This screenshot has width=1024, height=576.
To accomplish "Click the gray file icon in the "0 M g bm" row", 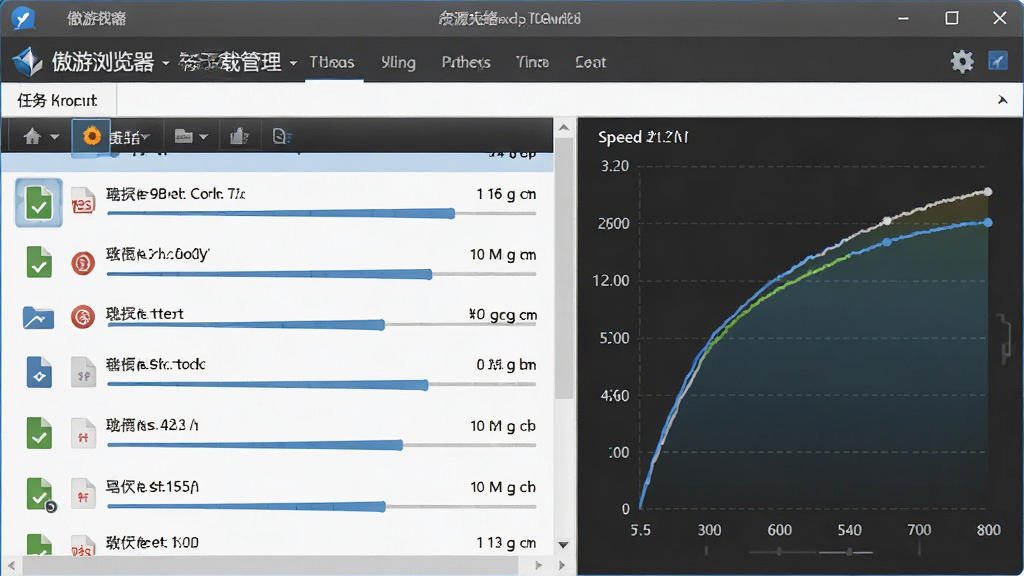I will (x=84, y=372).
